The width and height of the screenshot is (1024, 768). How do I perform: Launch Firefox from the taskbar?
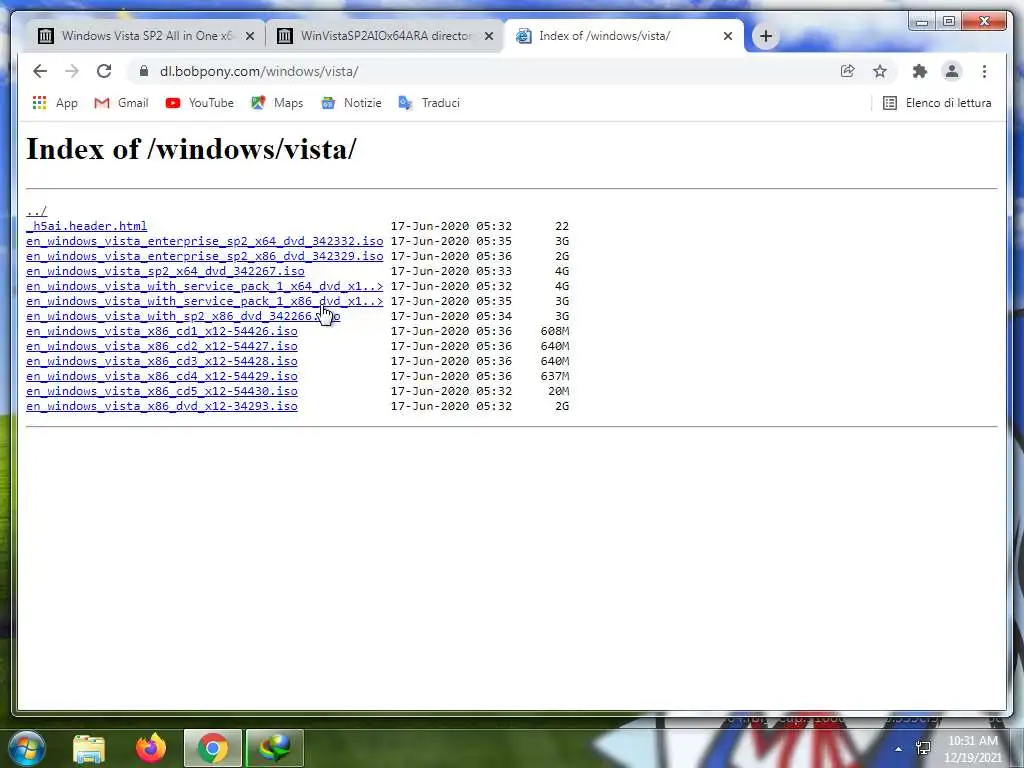coord(151,748)
